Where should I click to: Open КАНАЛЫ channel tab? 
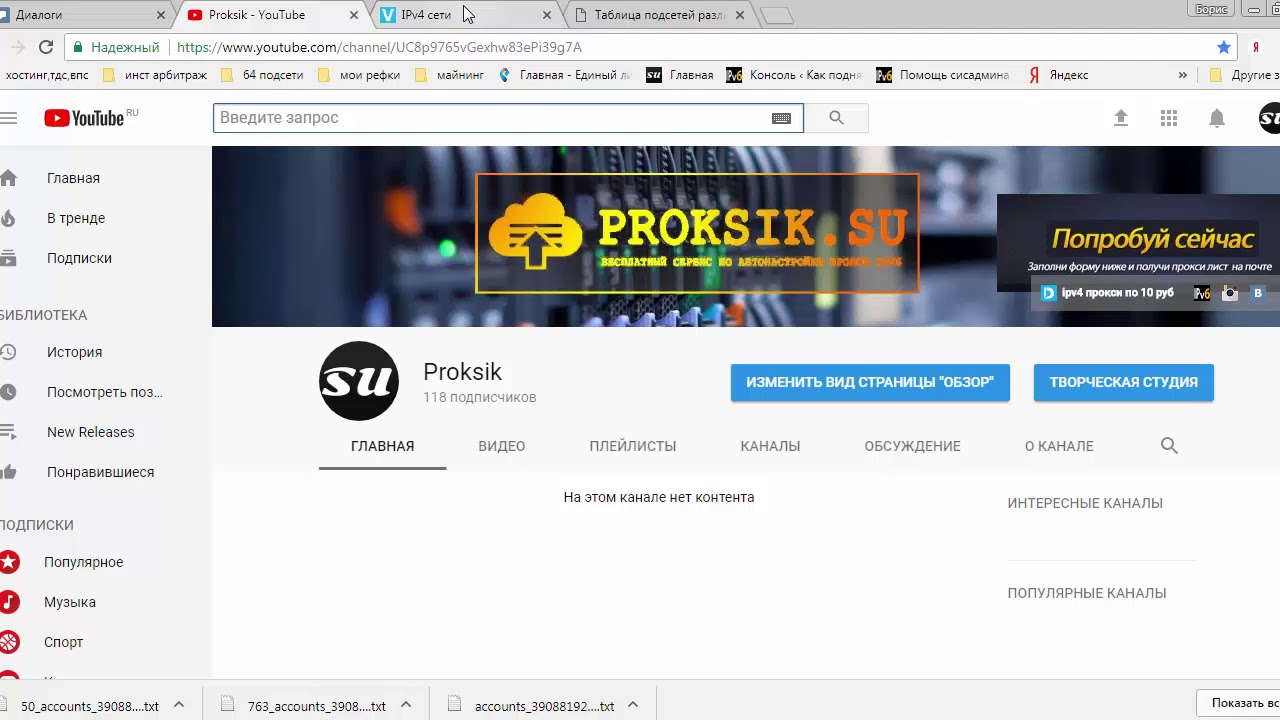point(770,446)
